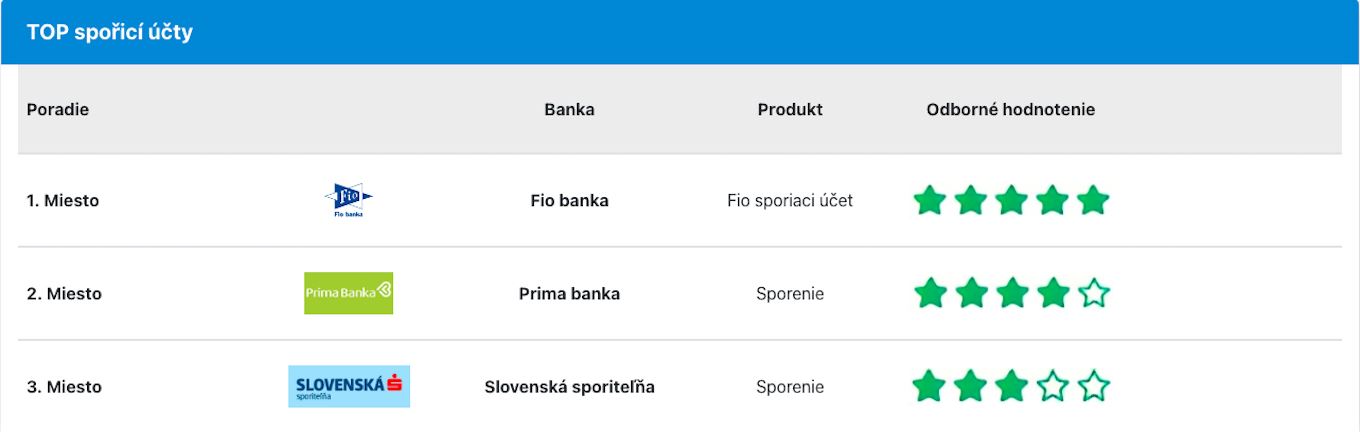This screenshot has height=432, width=1360.
Task: Click the Slovenská sporiteľňa logo
Action: 349,386
